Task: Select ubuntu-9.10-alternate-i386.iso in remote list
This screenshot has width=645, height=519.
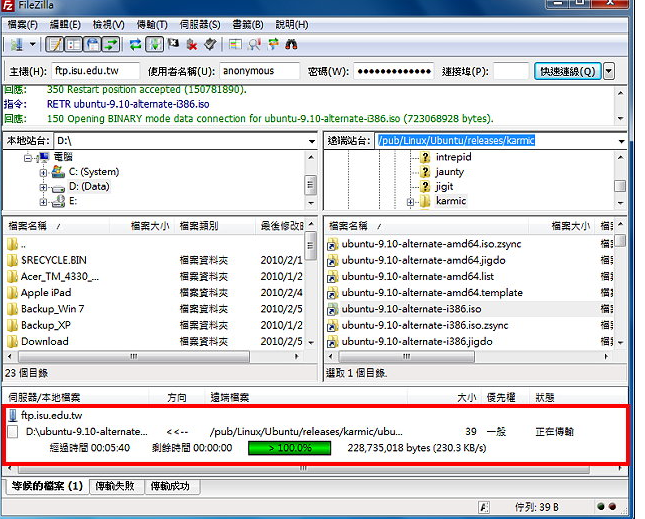Action: [411, 309]
